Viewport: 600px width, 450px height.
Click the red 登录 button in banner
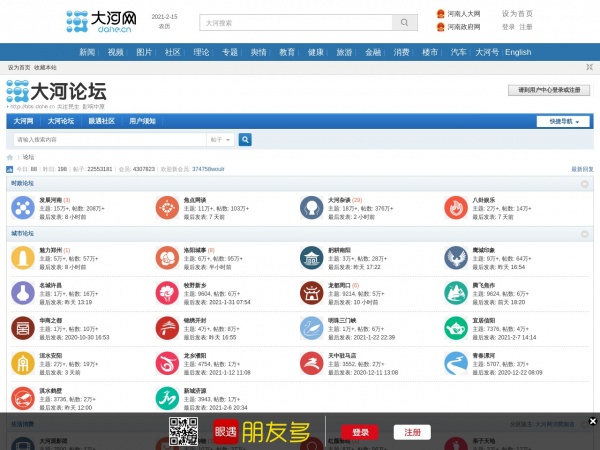pyautogui.click(x=360, y=432)
